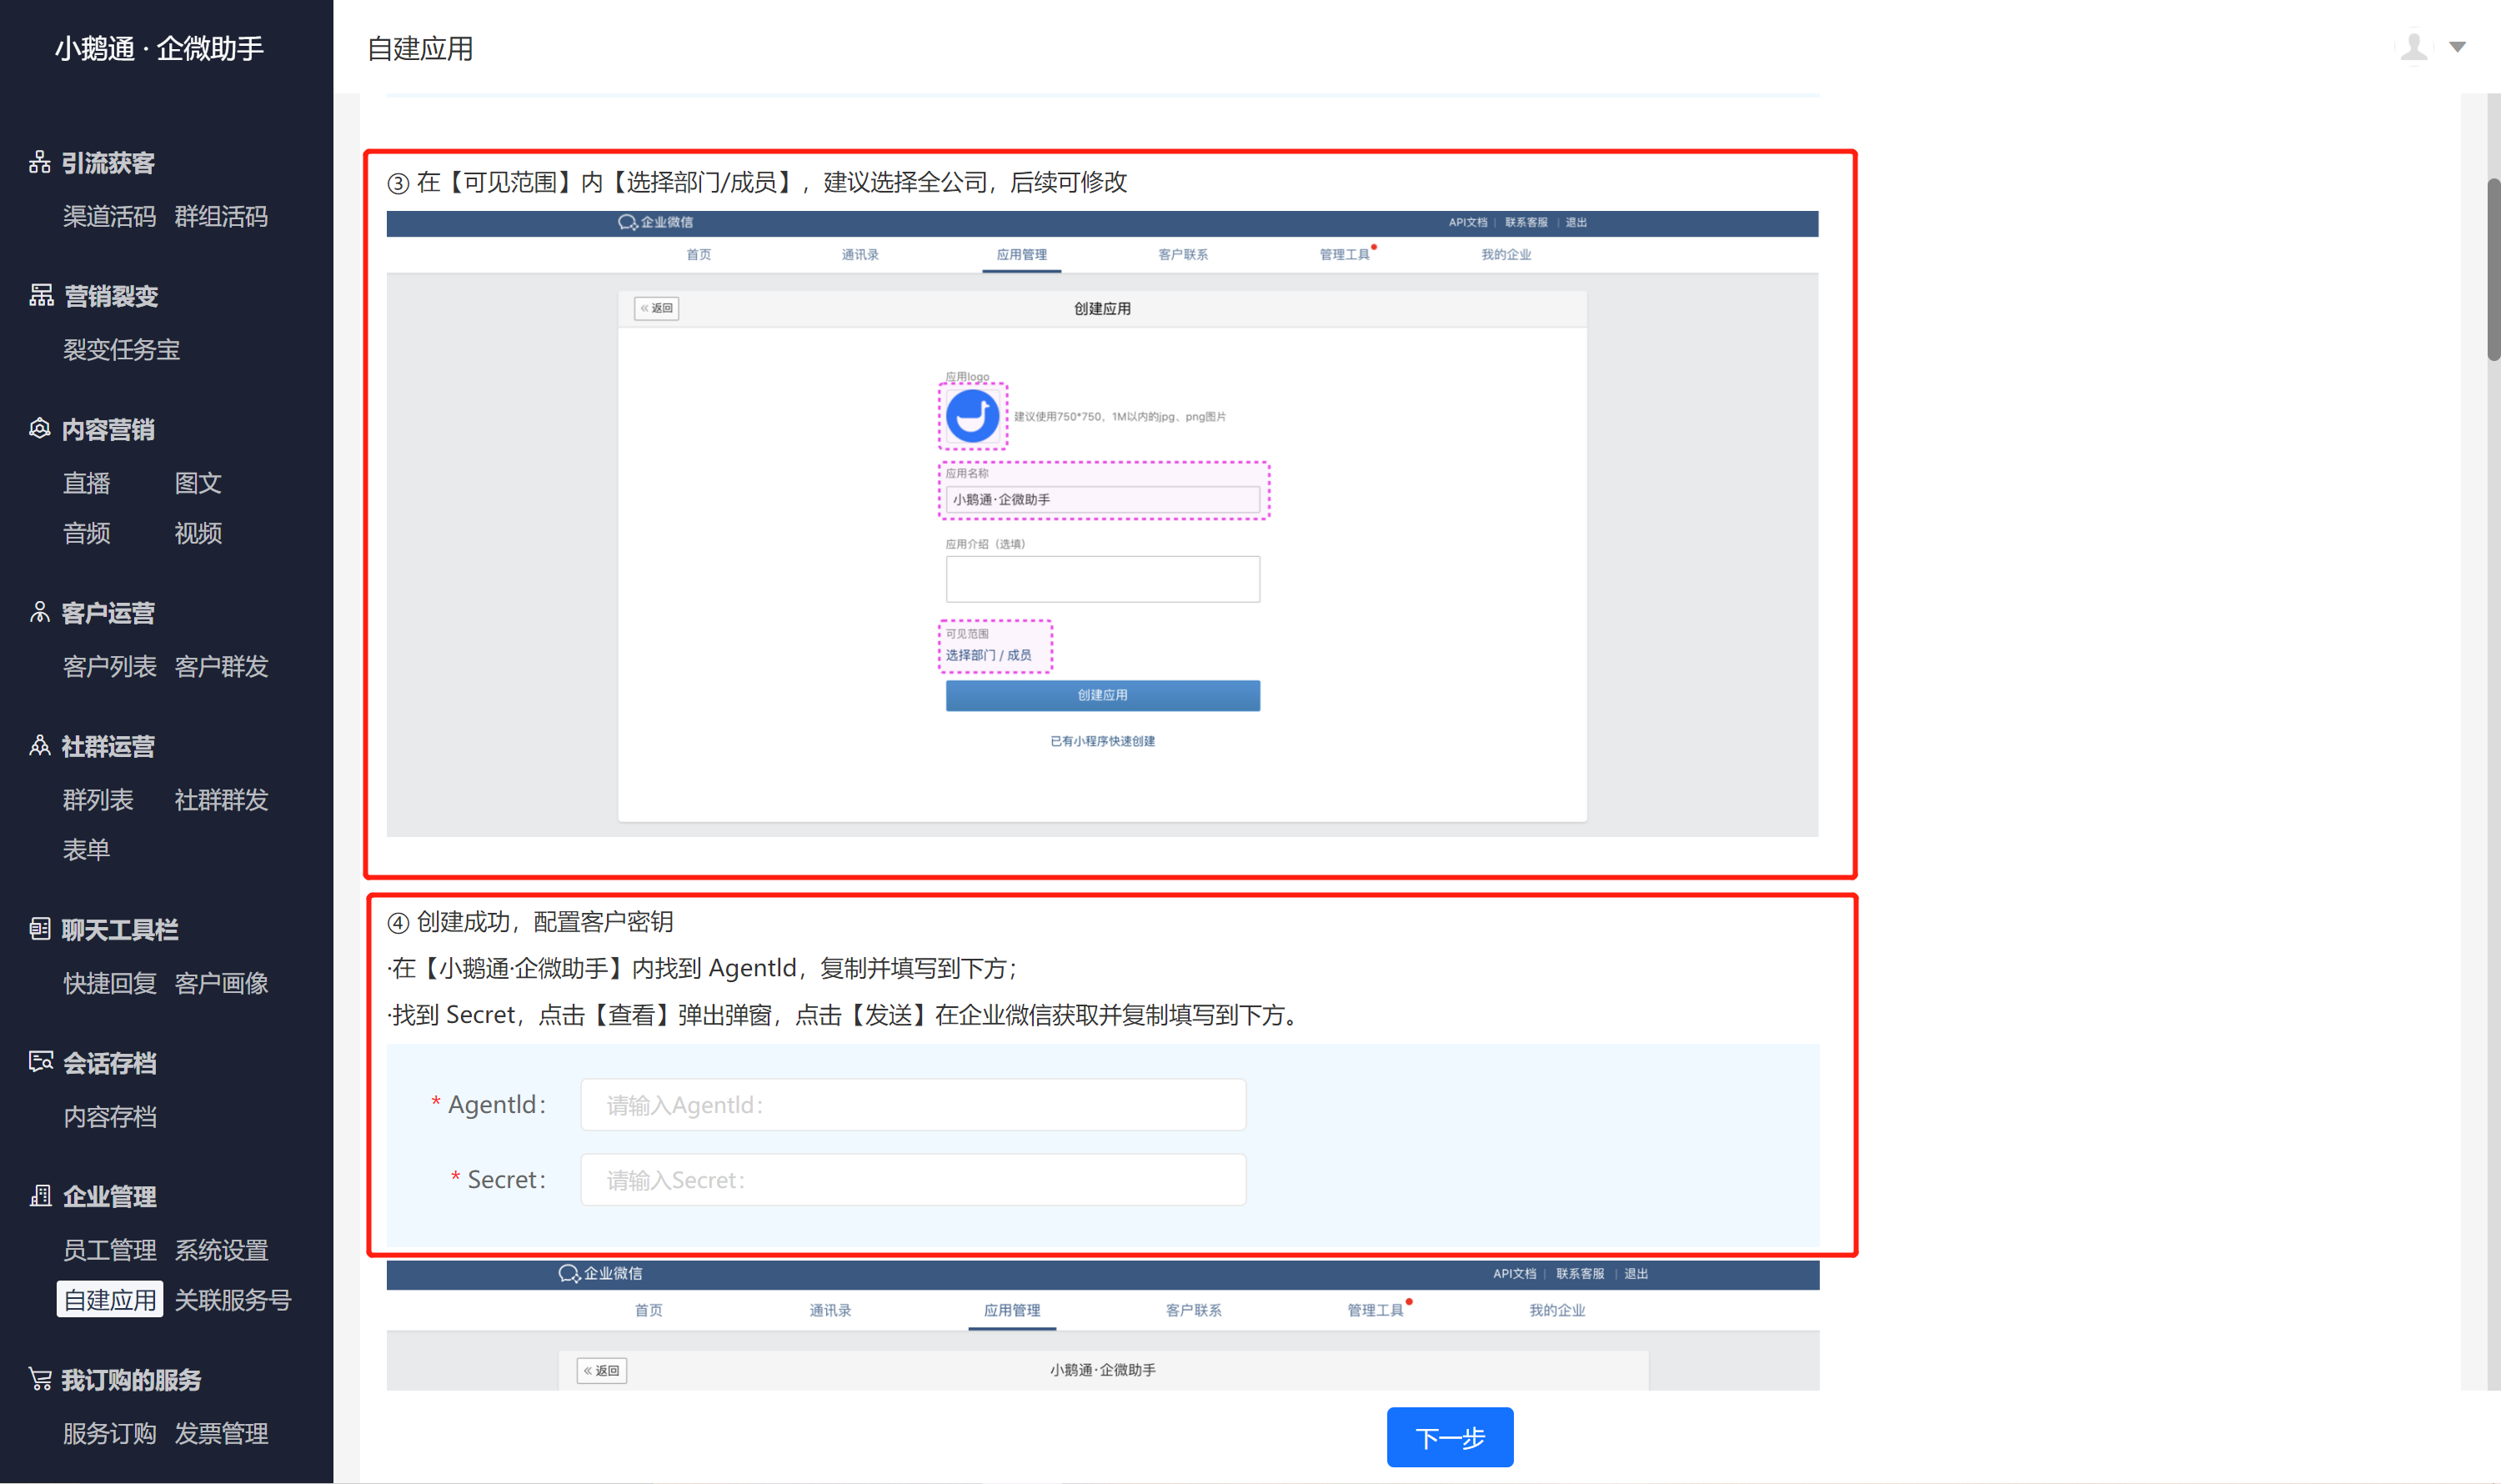Go to 服务订购
Viewport: 2501px width, 1484px height.
click(110, 1433)
